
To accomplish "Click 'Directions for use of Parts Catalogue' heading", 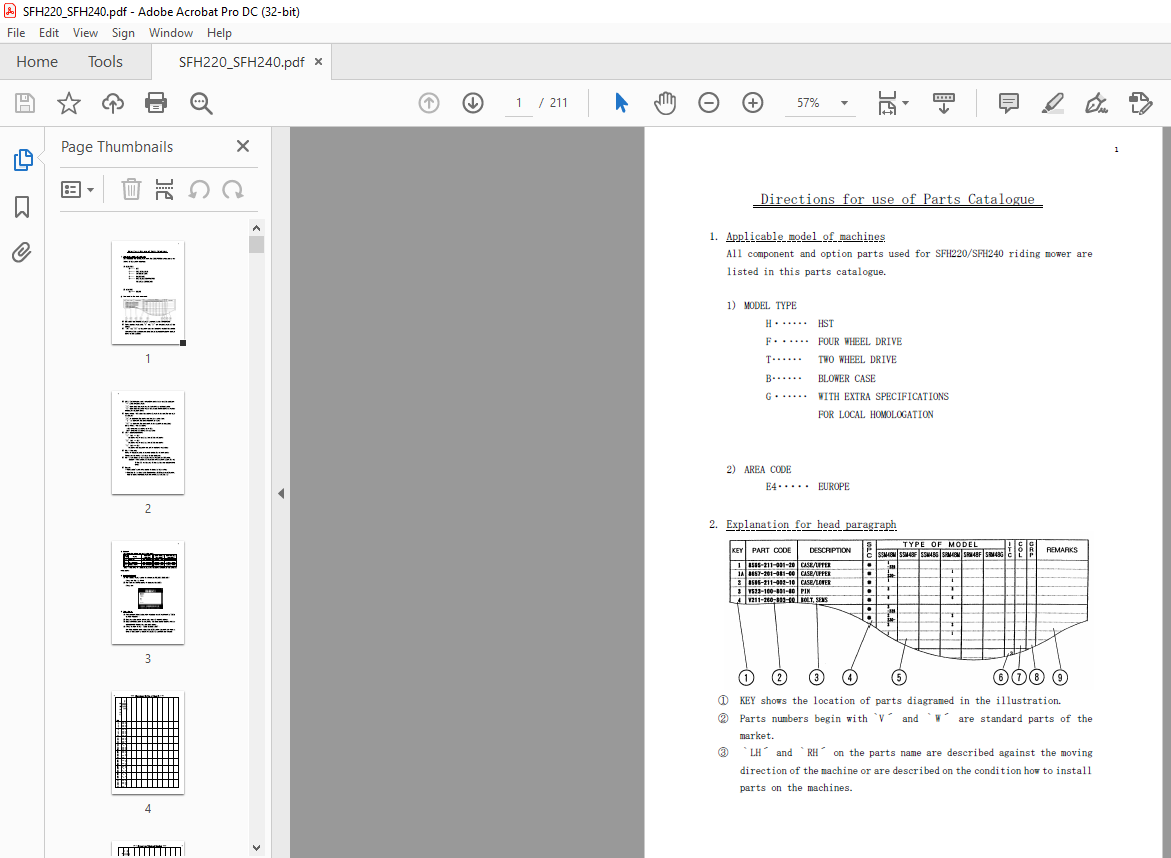I will tap(897, 199).
